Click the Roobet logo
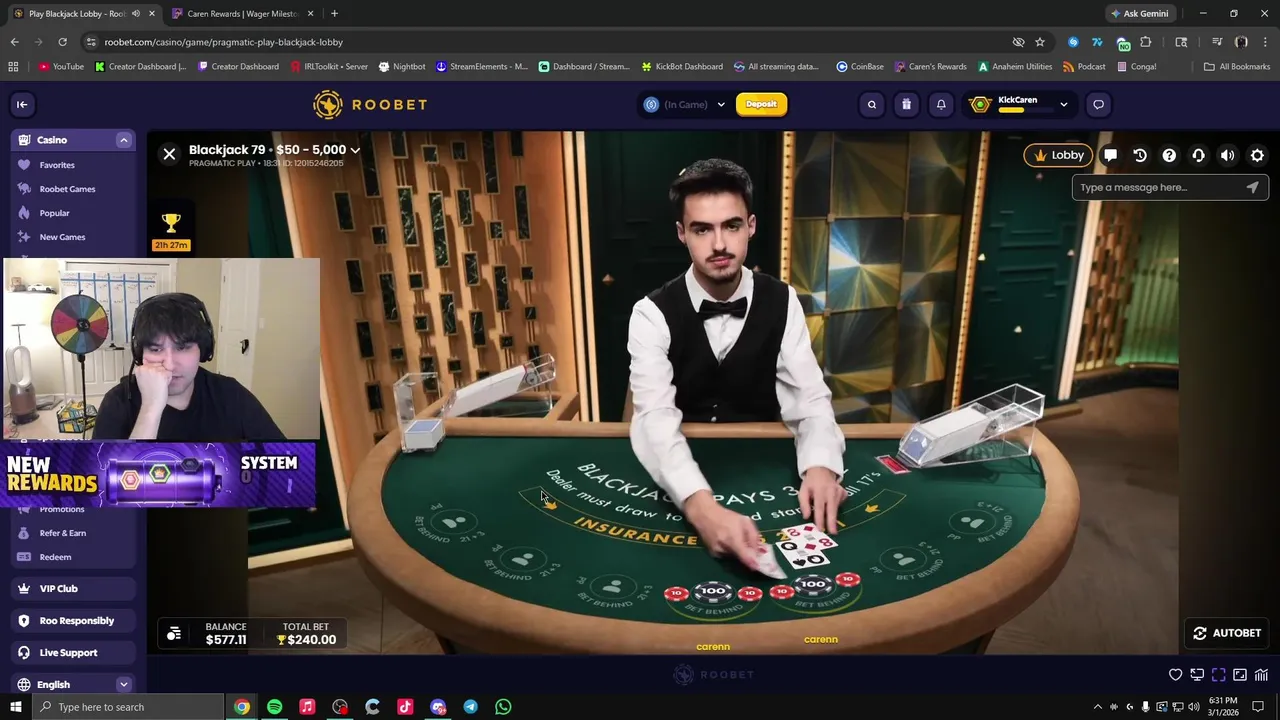The image size is (1280, 720). pos(370,104)
